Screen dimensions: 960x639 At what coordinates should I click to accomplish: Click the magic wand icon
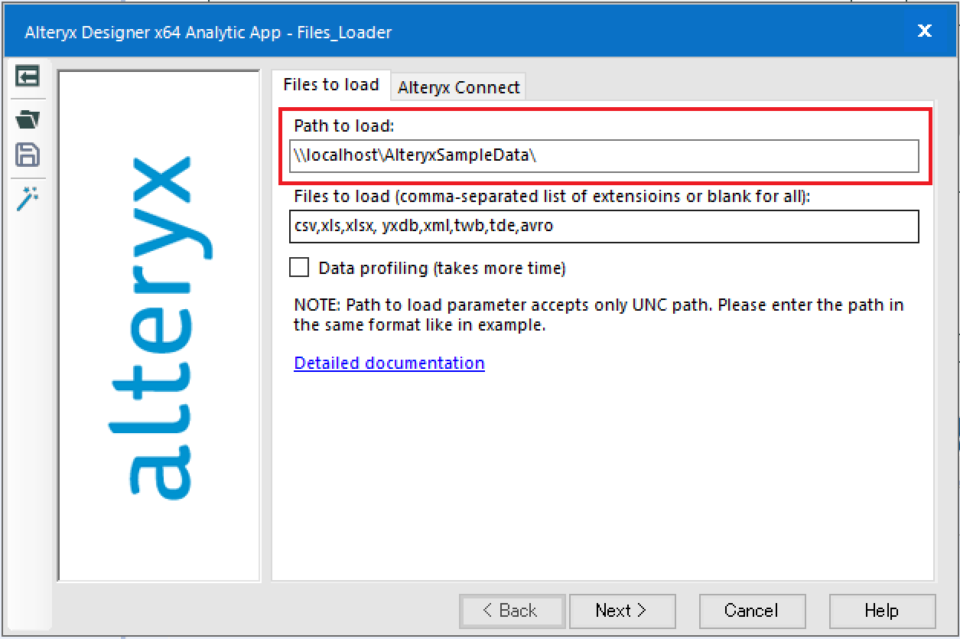[27, 198]
